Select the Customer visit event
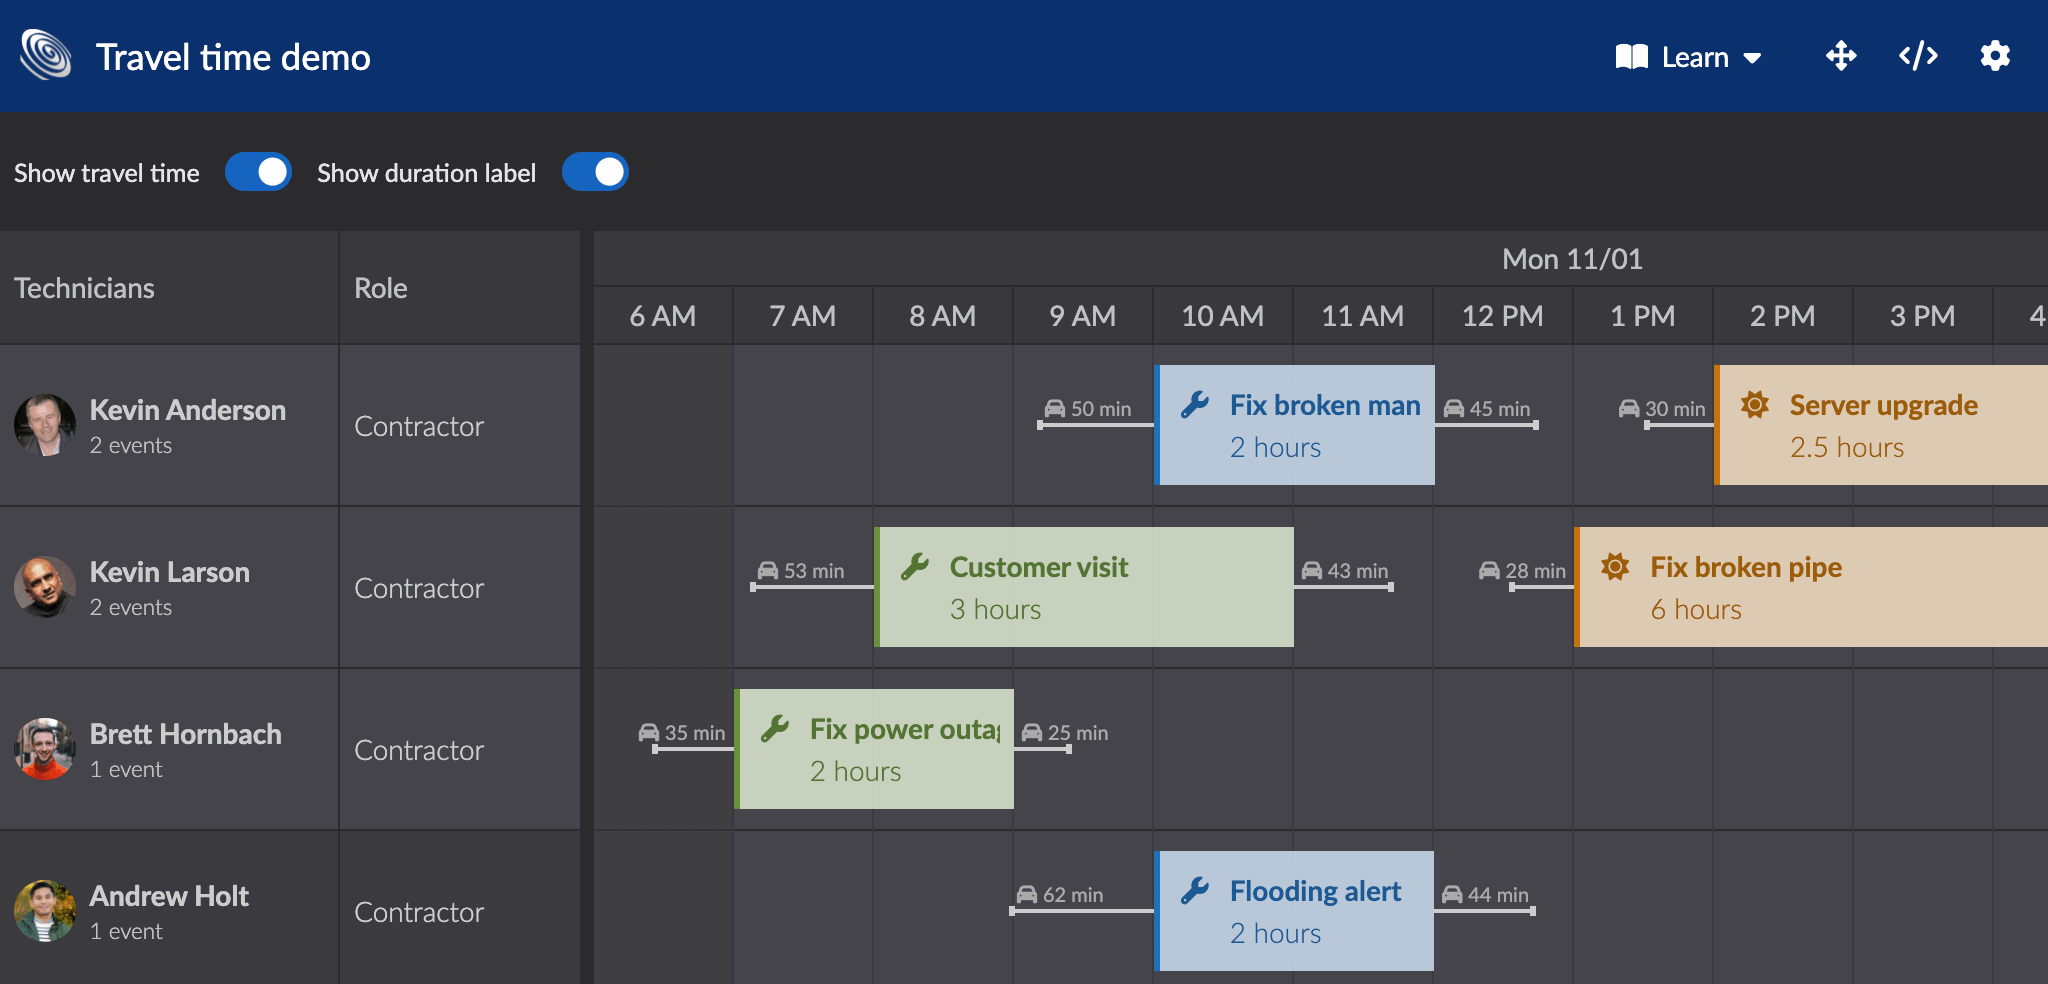 tap(1085, 587)
